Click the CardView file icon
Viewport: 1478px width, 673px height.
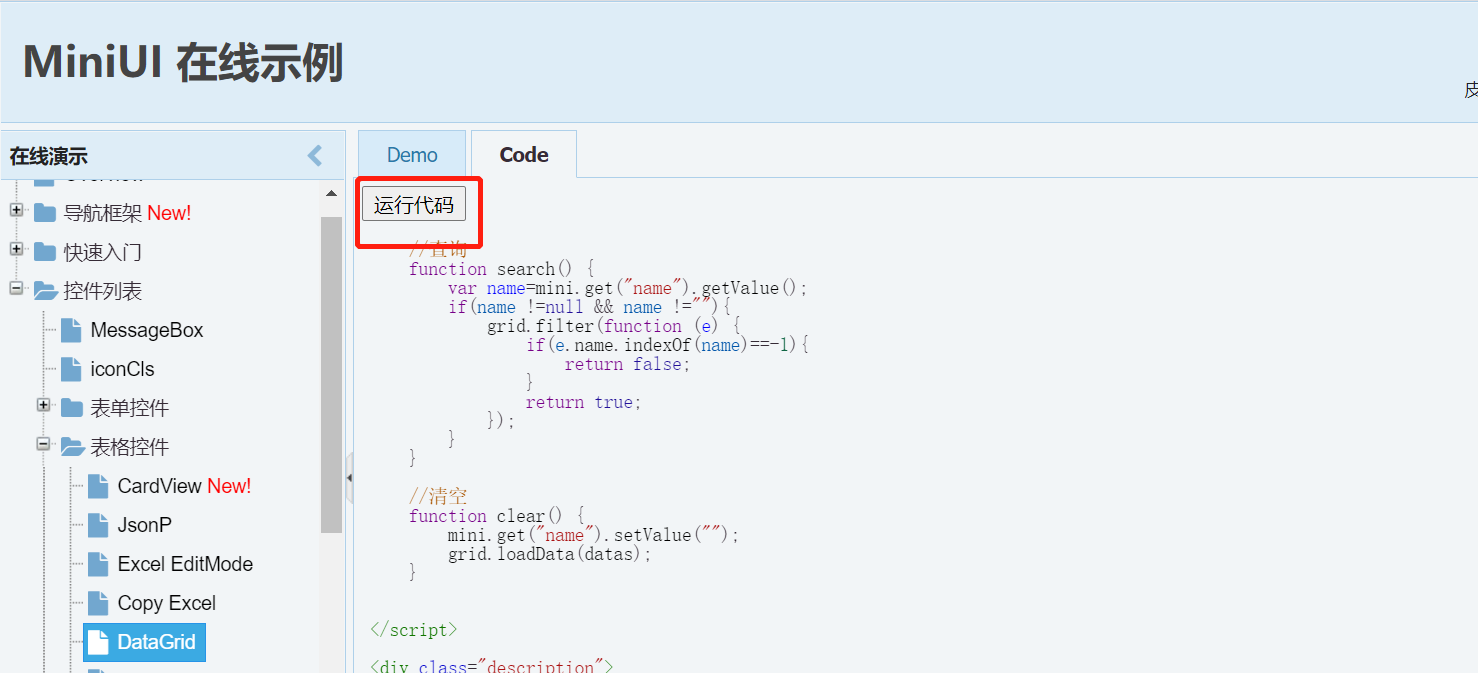97,485
